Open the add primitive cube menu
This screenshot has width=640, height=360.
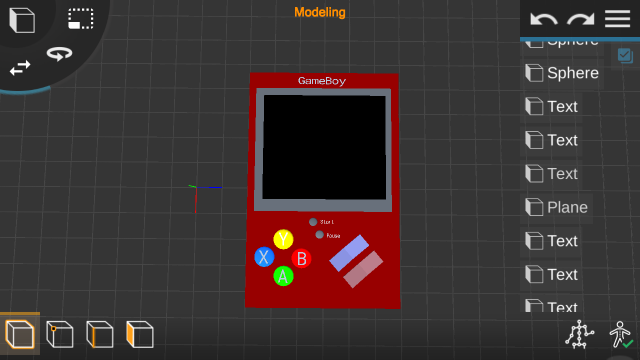tap(22, 20)
